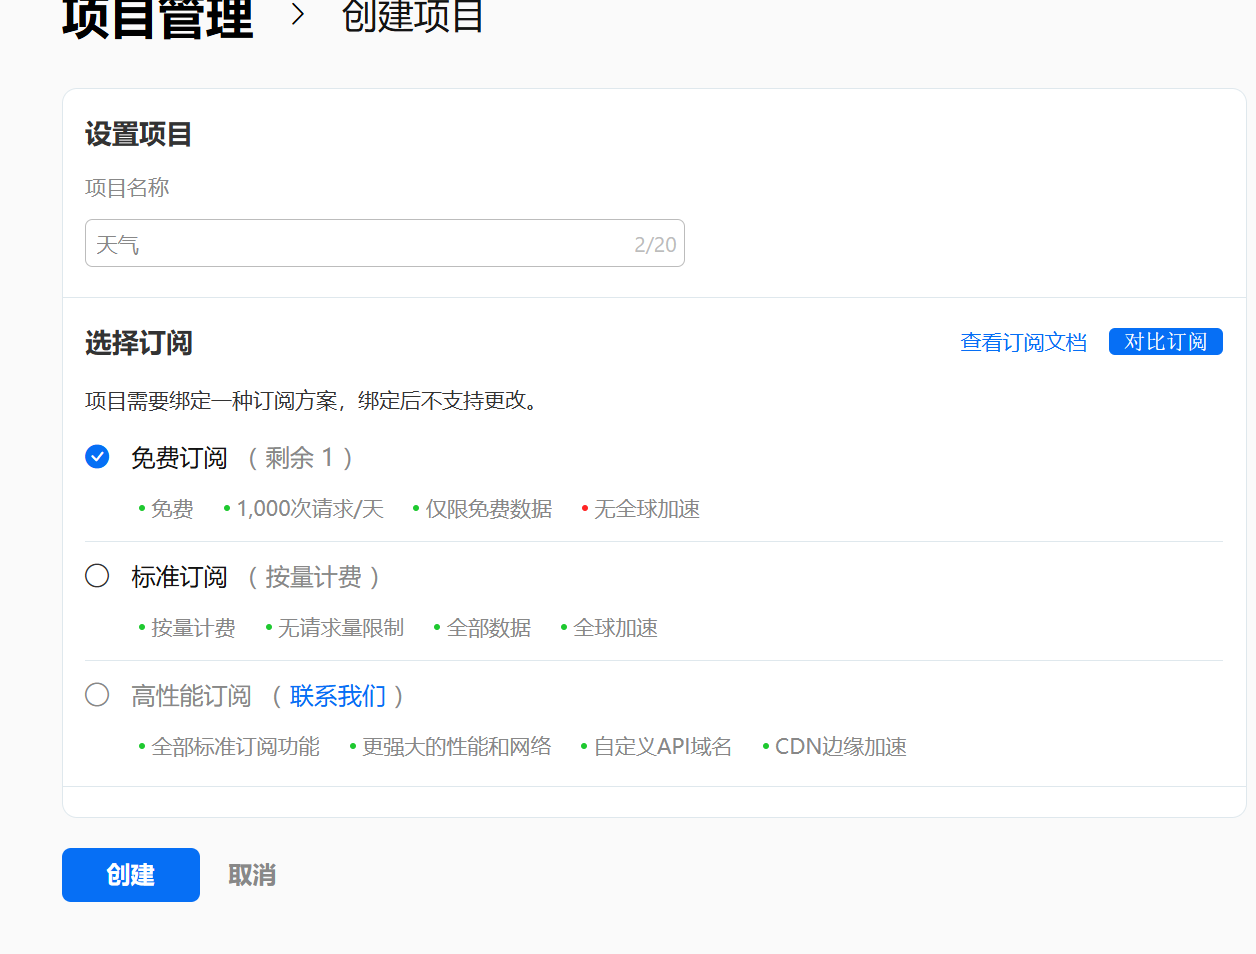Click the 对比订阅 button
1256x954 pixels.
tap(1165, 341)
